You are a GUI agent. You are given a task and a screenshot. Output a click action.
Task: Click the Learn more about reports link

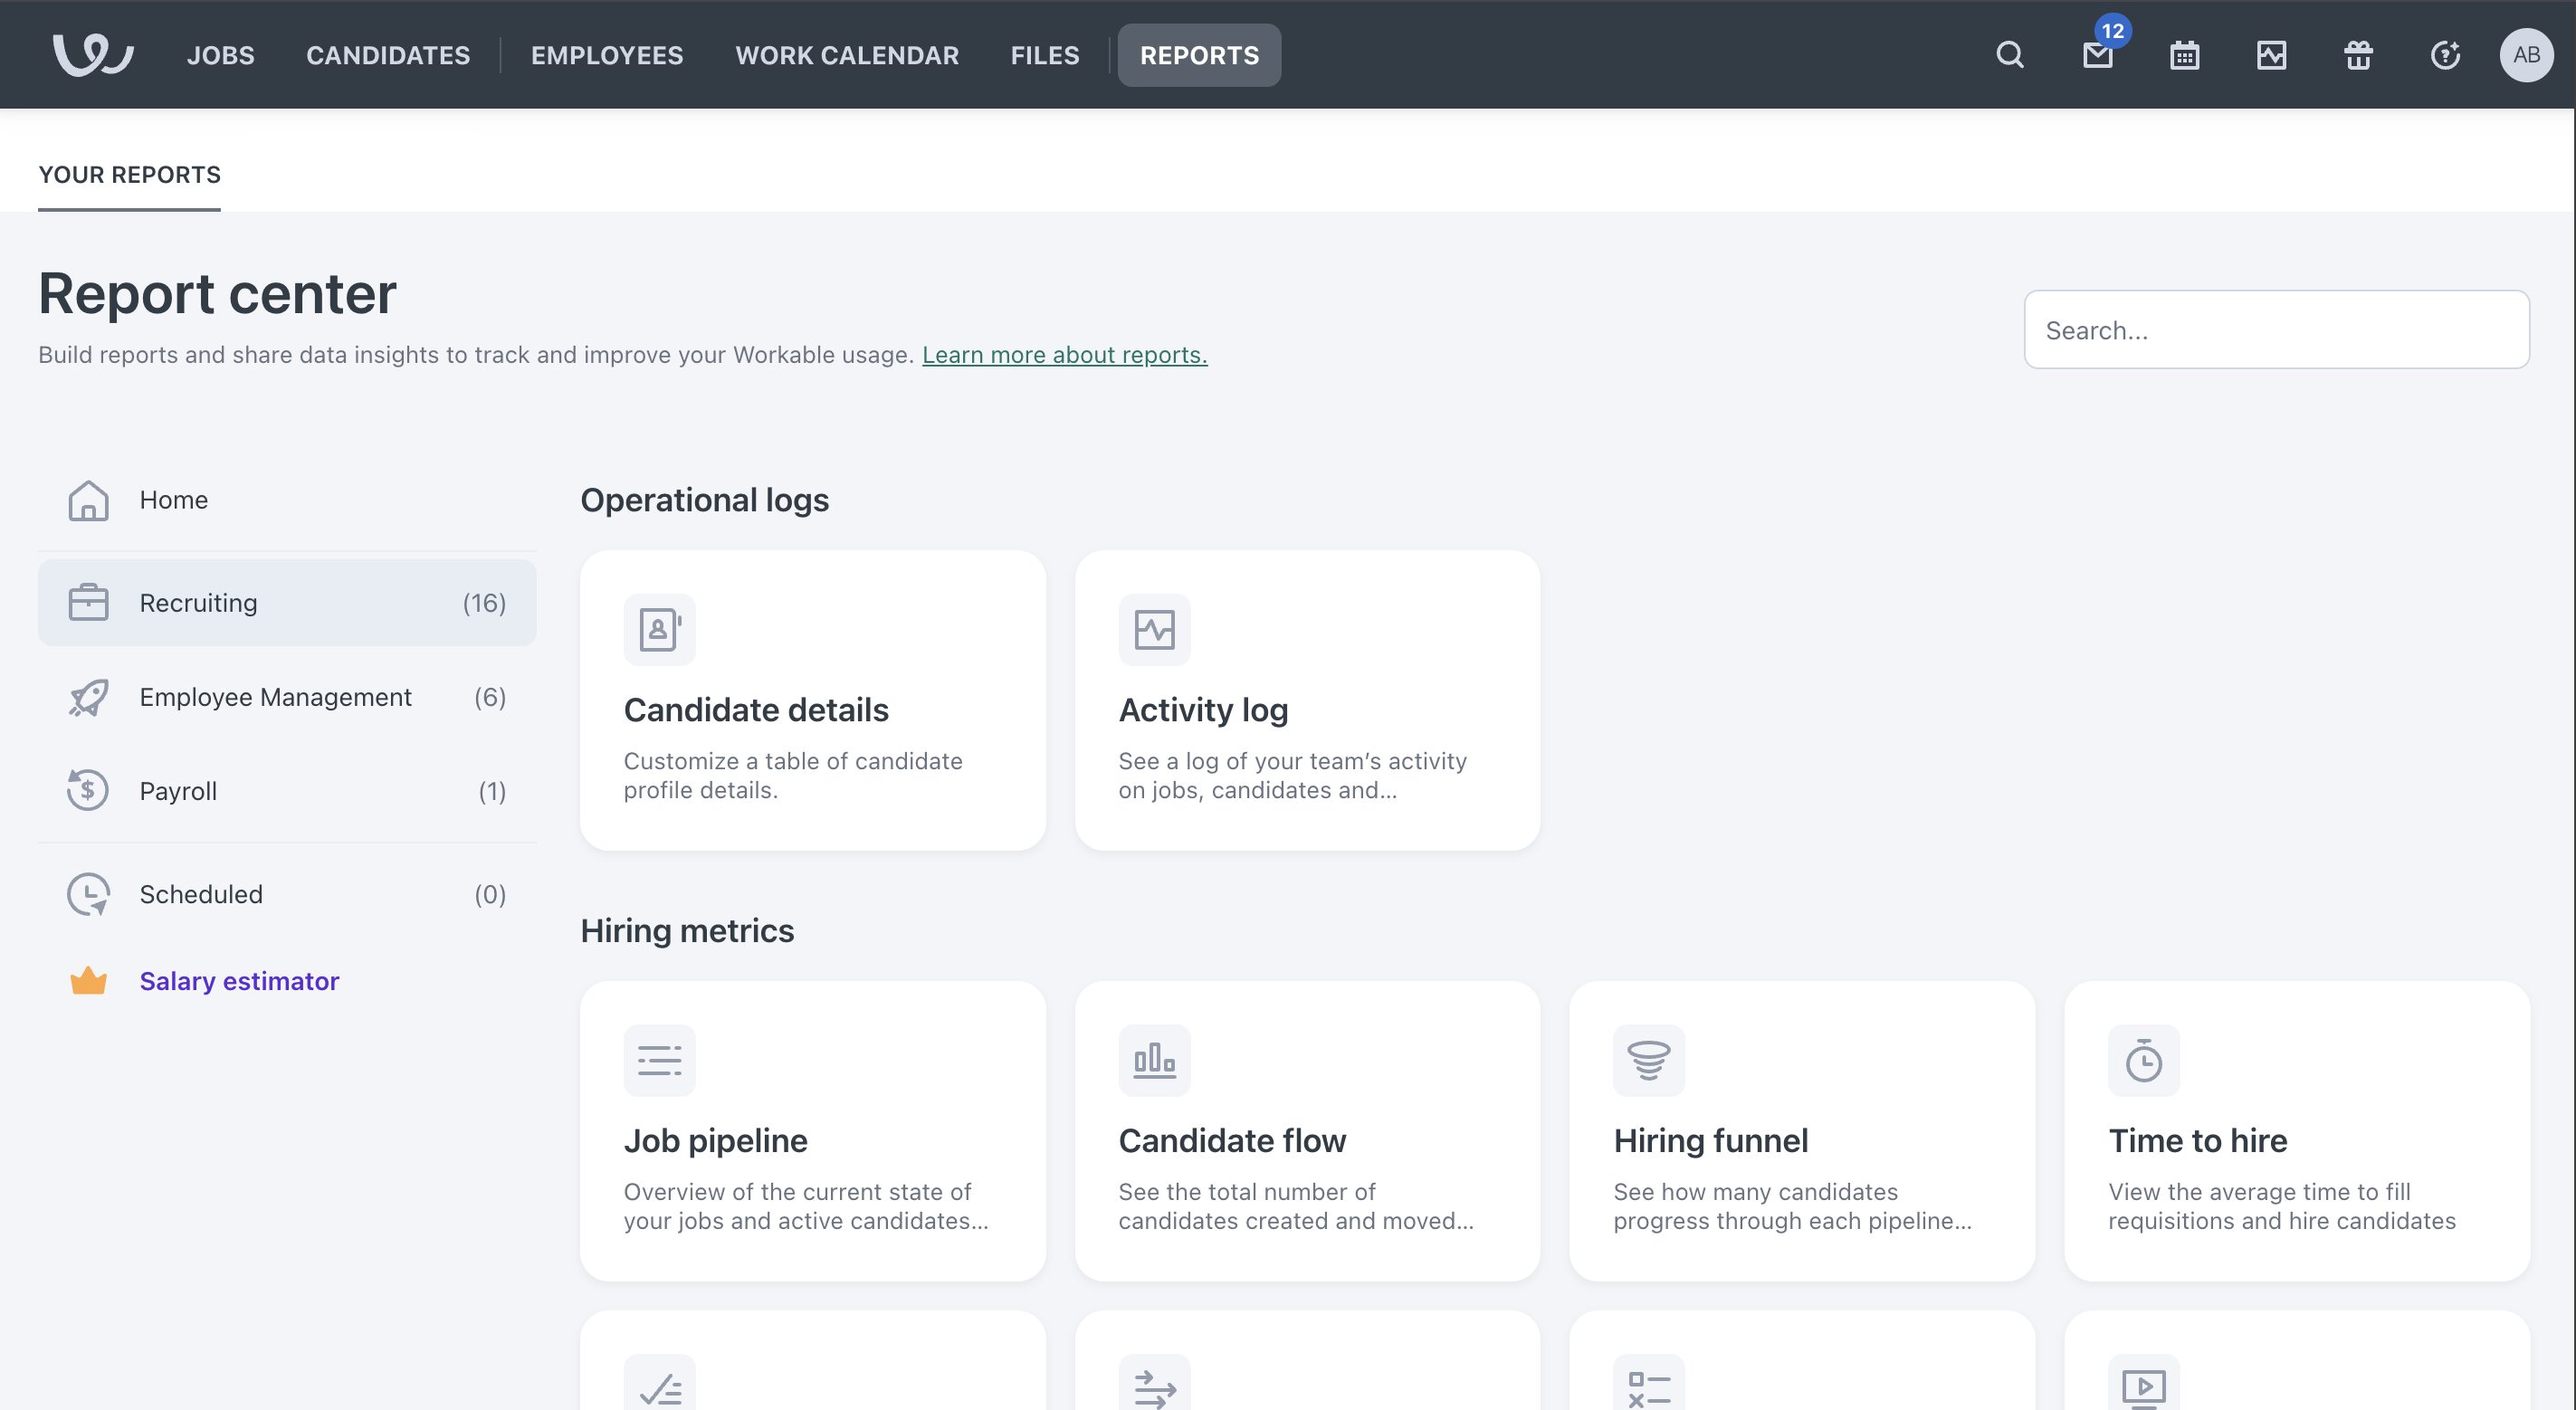click(1064, 355)
